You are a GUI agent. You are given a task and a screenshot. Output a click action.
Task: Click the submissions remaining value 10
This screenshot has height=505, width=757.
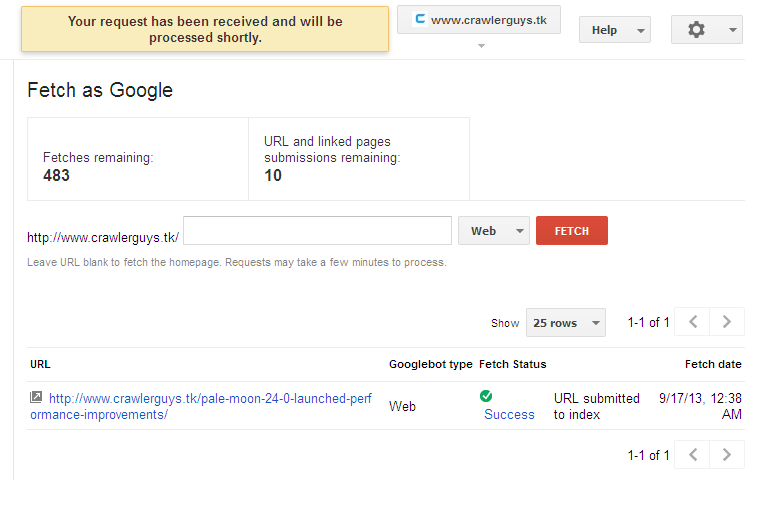(x=273, y=175)
